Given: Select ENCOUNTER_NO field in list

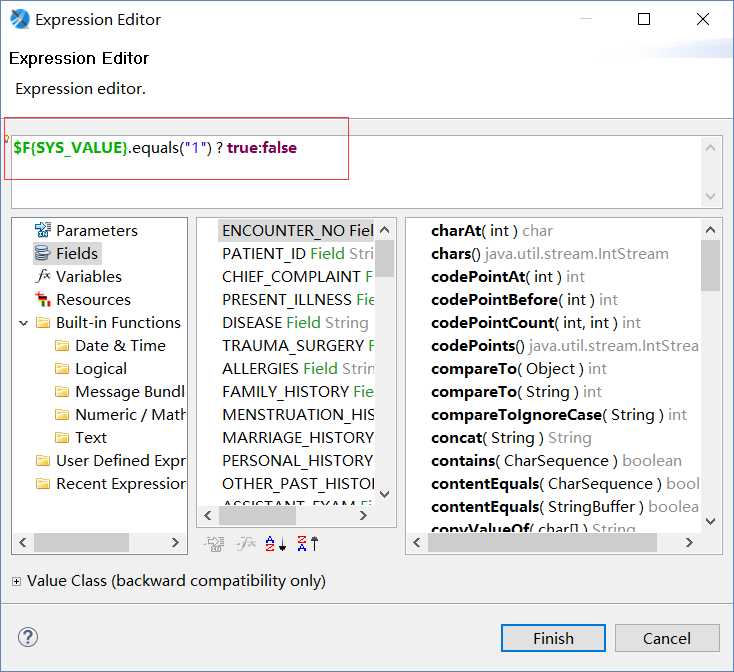Looking at the screenshot, I should (x=297, y=230).
